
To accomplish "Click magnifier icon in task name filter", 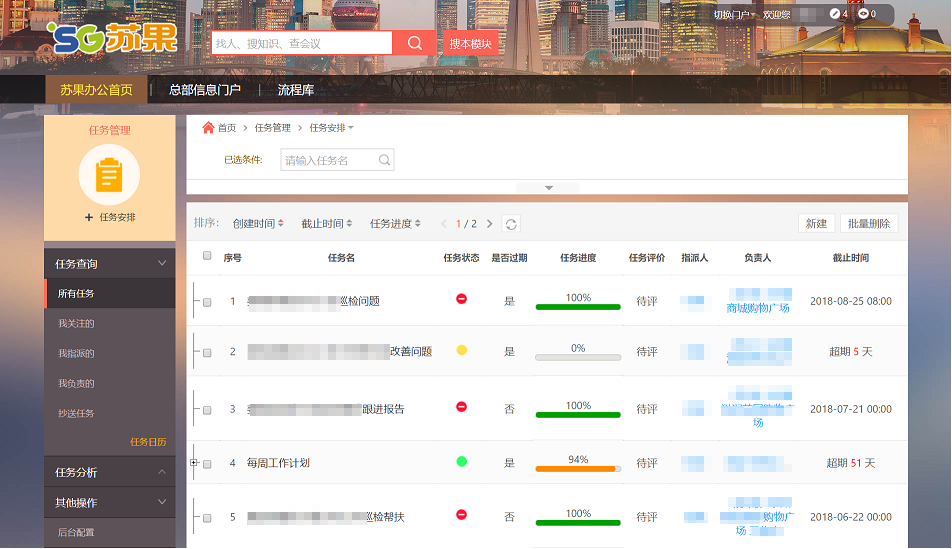I will [x=384, y=160].
